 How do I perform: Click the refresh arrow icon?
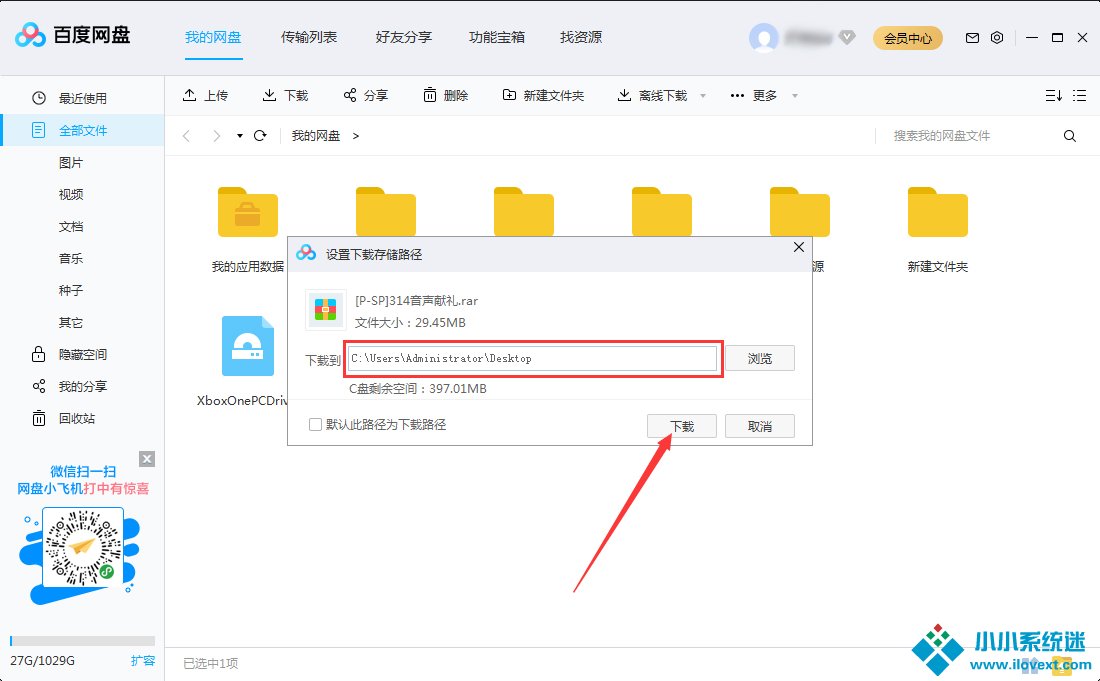point(260,136)
